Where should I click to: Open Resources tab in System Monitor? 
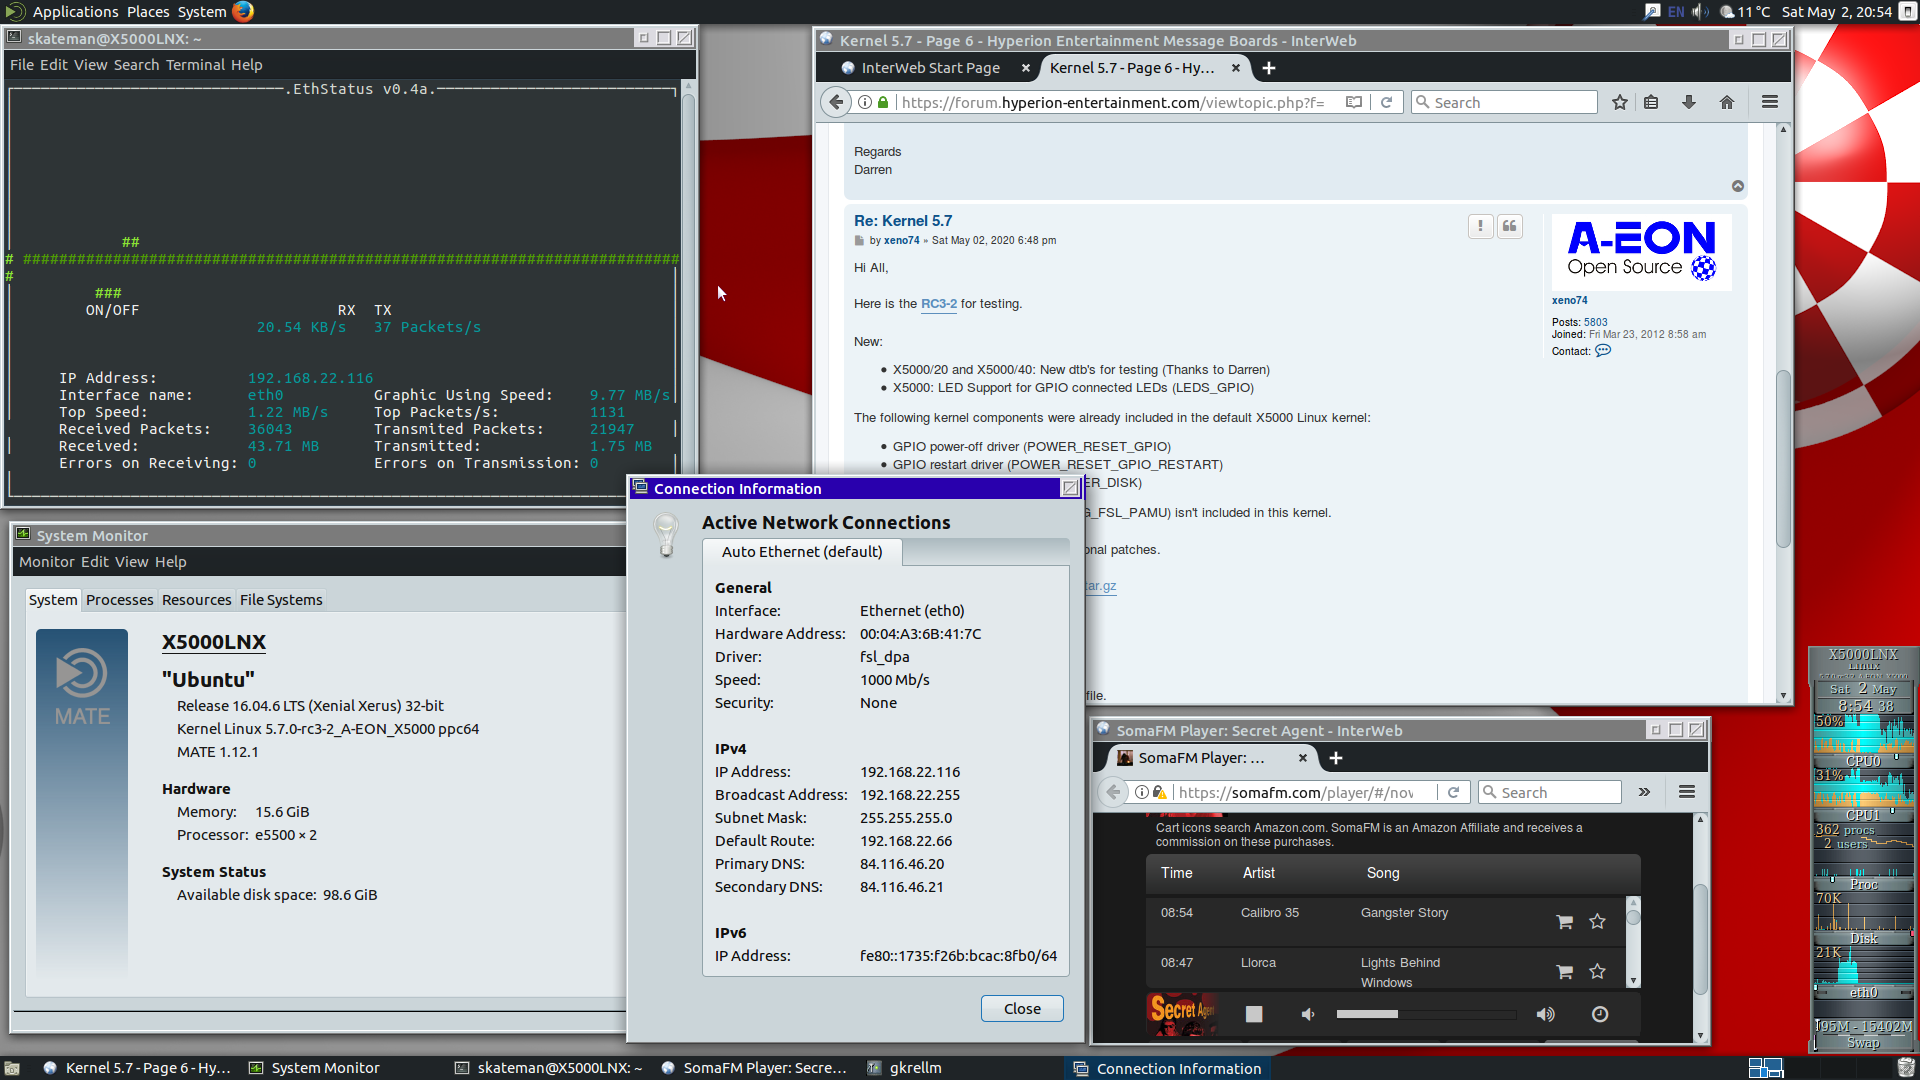(x=196, y=600)
